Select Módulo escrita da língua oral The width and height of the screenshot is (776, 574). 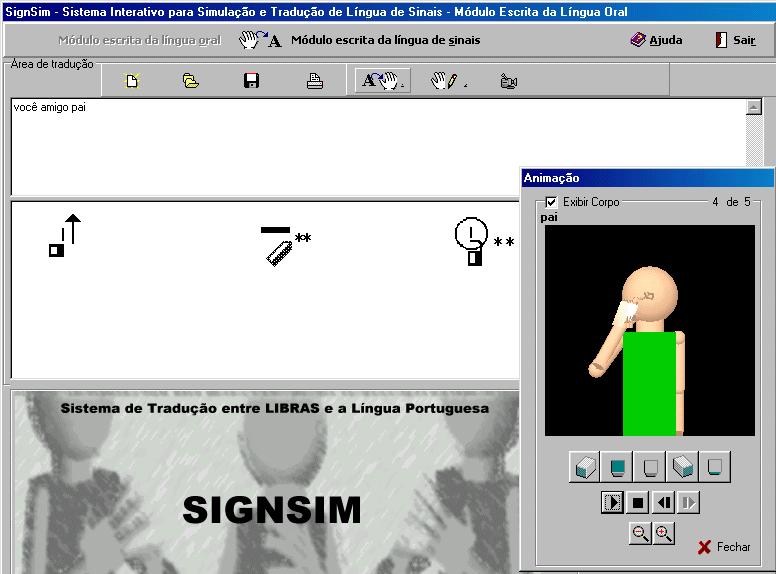[140, 40]
